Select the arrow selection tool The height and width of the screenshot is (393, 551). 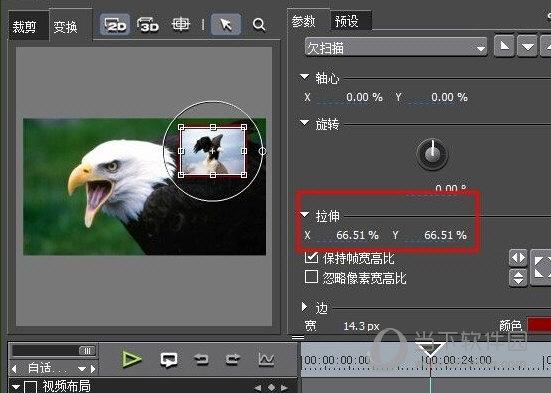point(226,24)
